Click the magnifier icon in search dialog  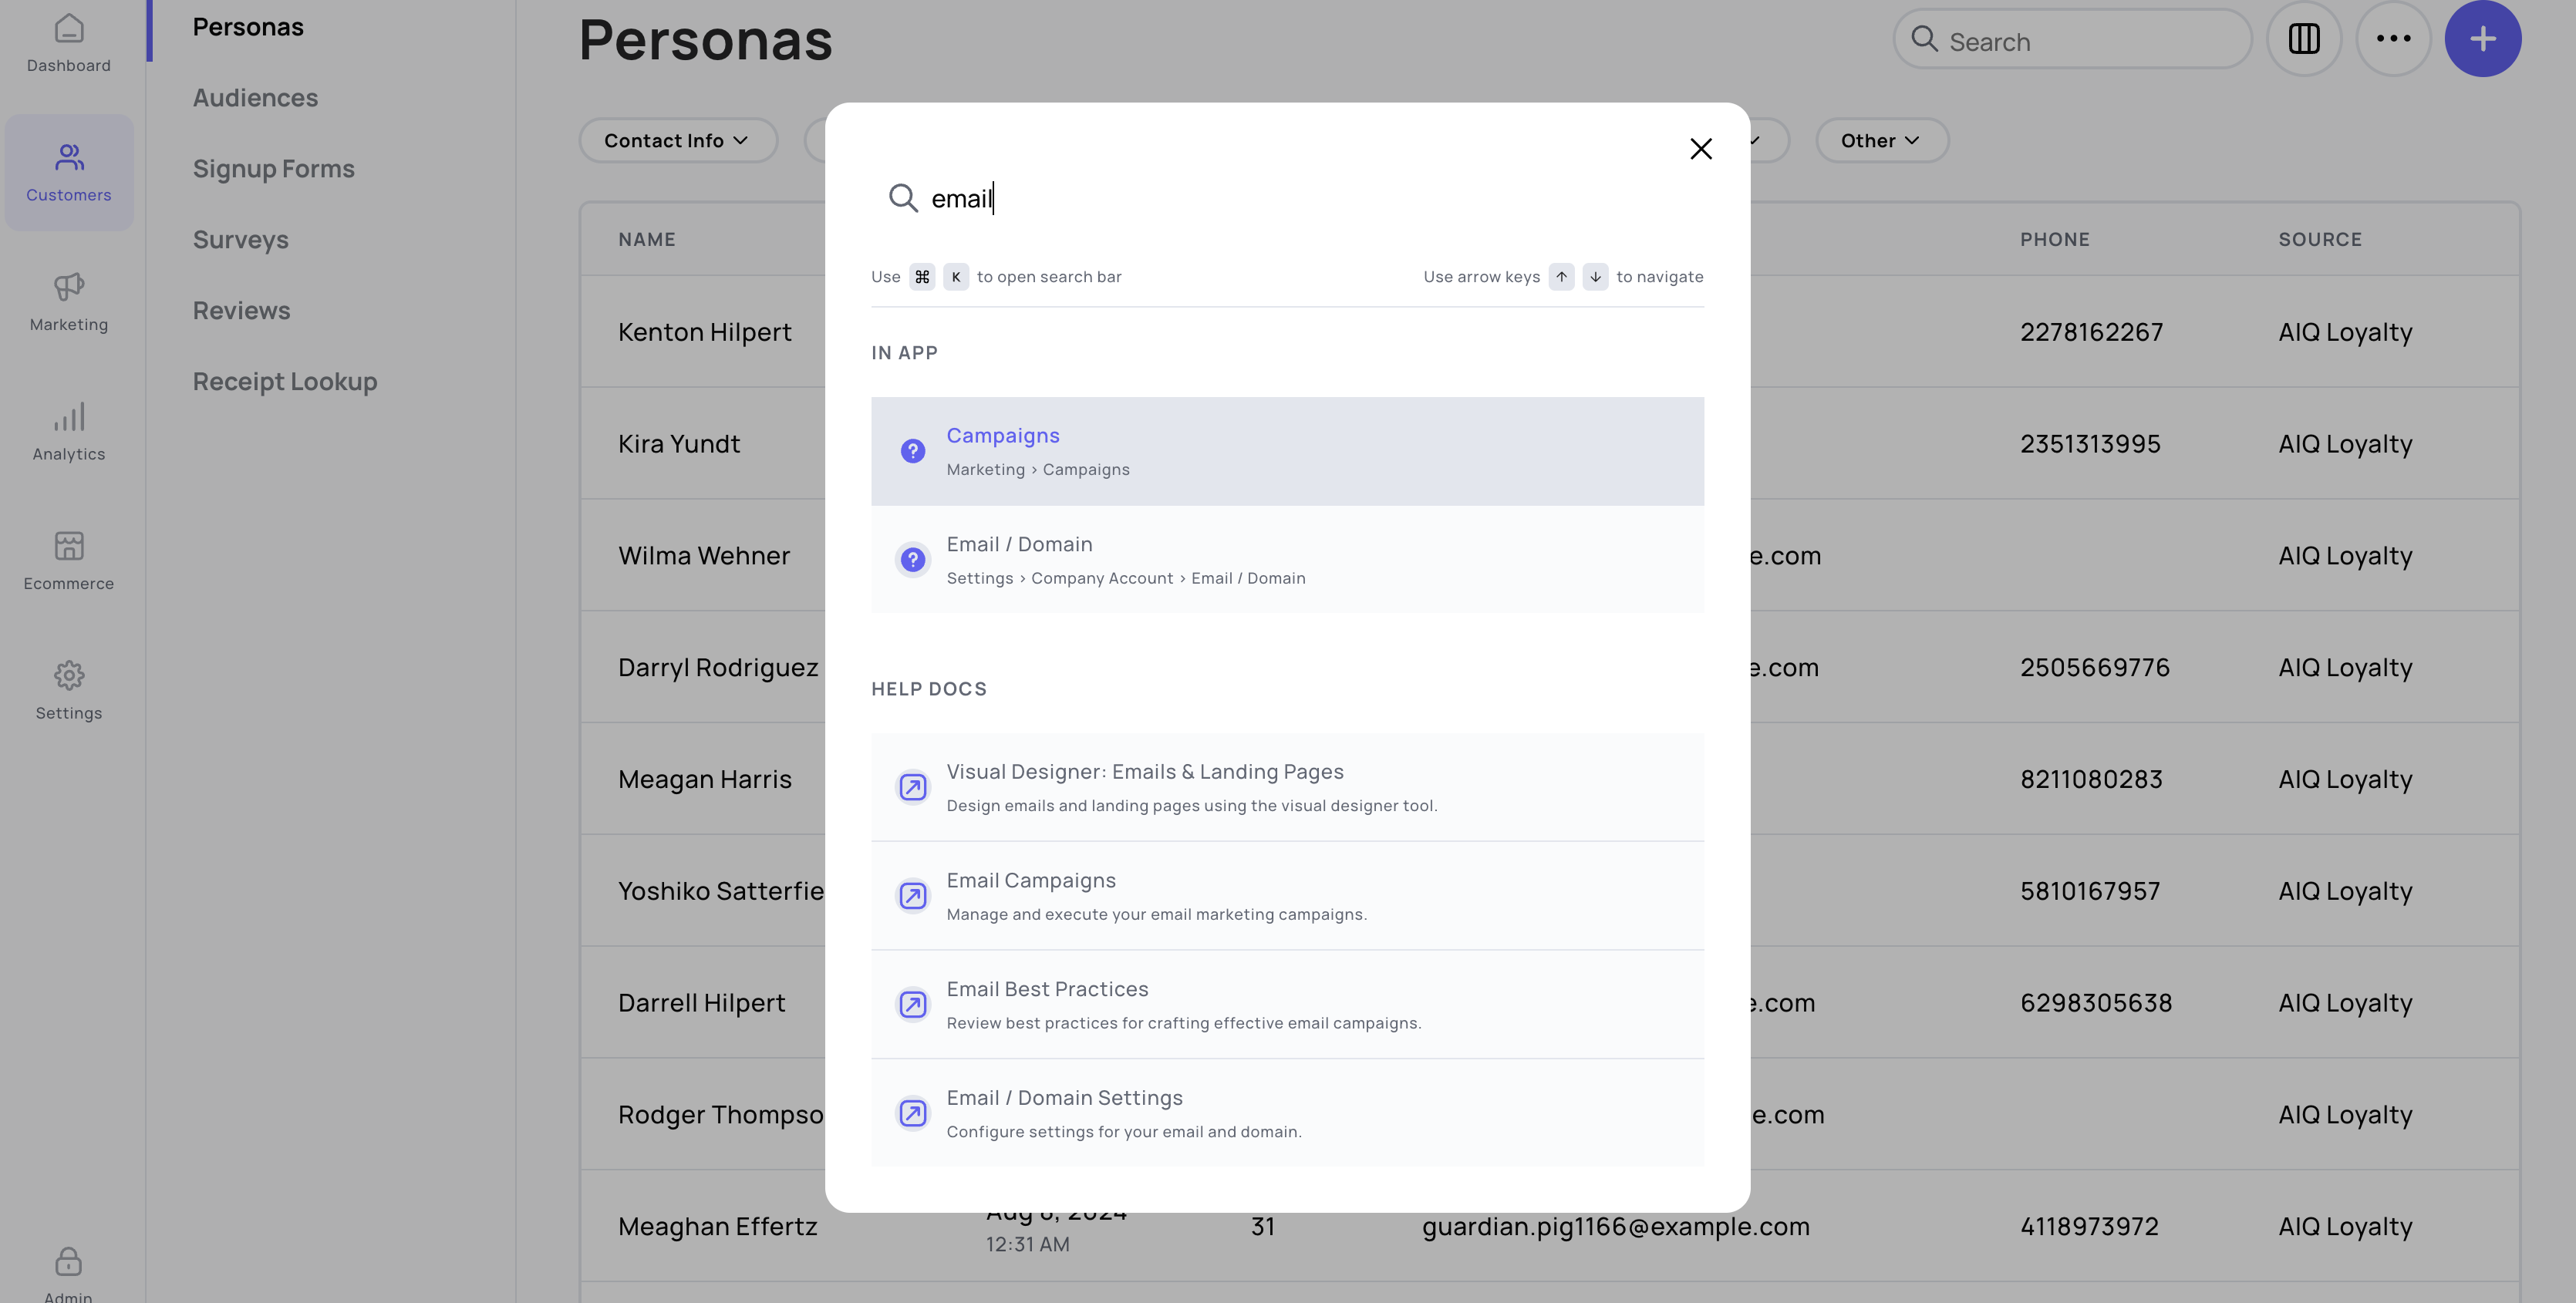point(903,198)
